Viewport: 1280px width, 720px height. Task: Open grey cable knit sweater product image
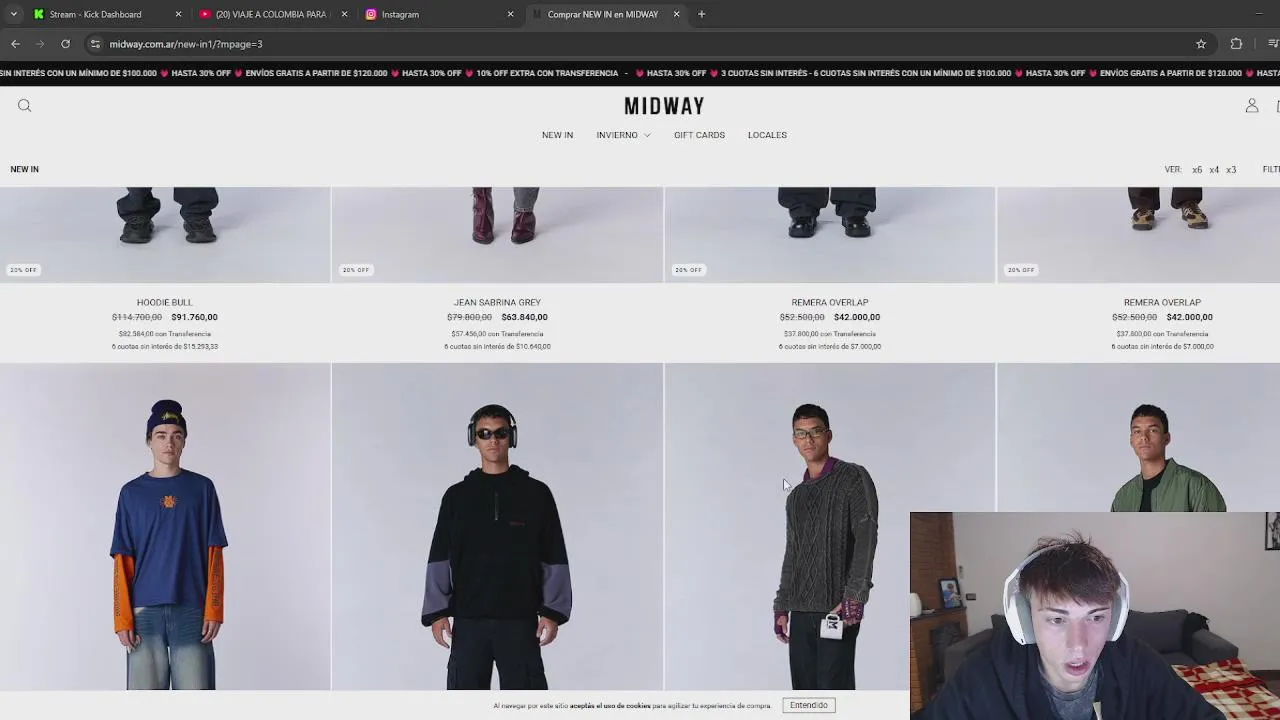click(x=829, y=527)
